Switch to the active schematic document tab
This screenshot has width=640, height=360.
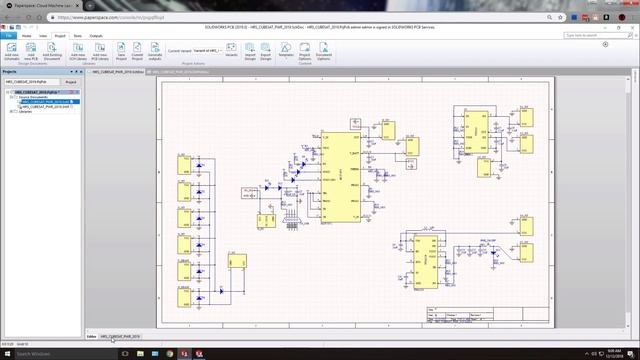tap(117, 72)
